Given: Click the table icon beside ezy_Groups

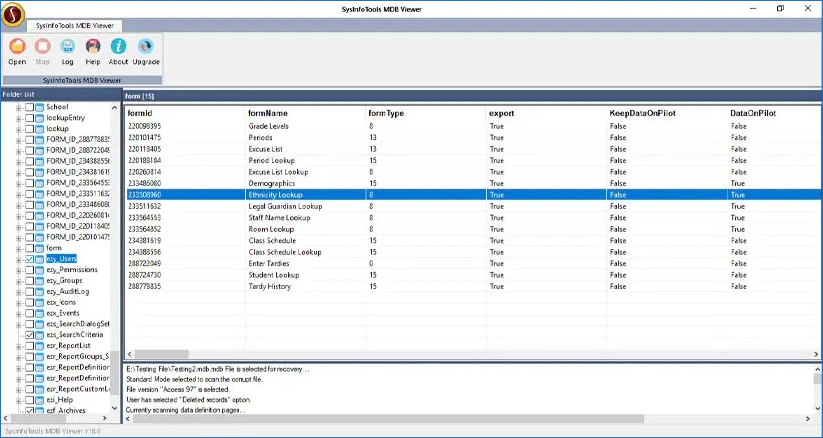Looking at the screenshot, I should point(40,281).
